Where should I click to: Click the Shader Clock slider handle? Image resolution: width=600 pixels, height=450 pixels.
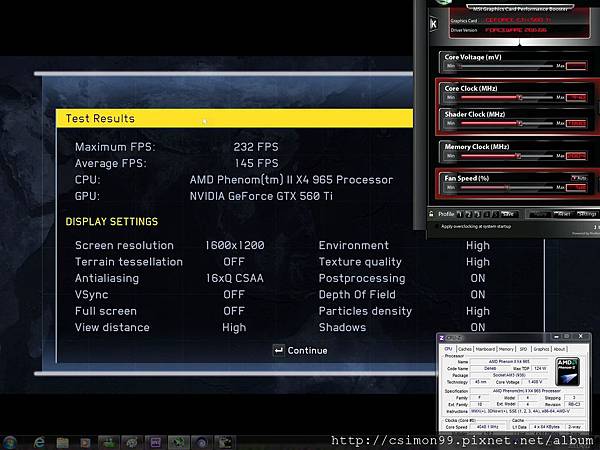[x=520, y=123]
